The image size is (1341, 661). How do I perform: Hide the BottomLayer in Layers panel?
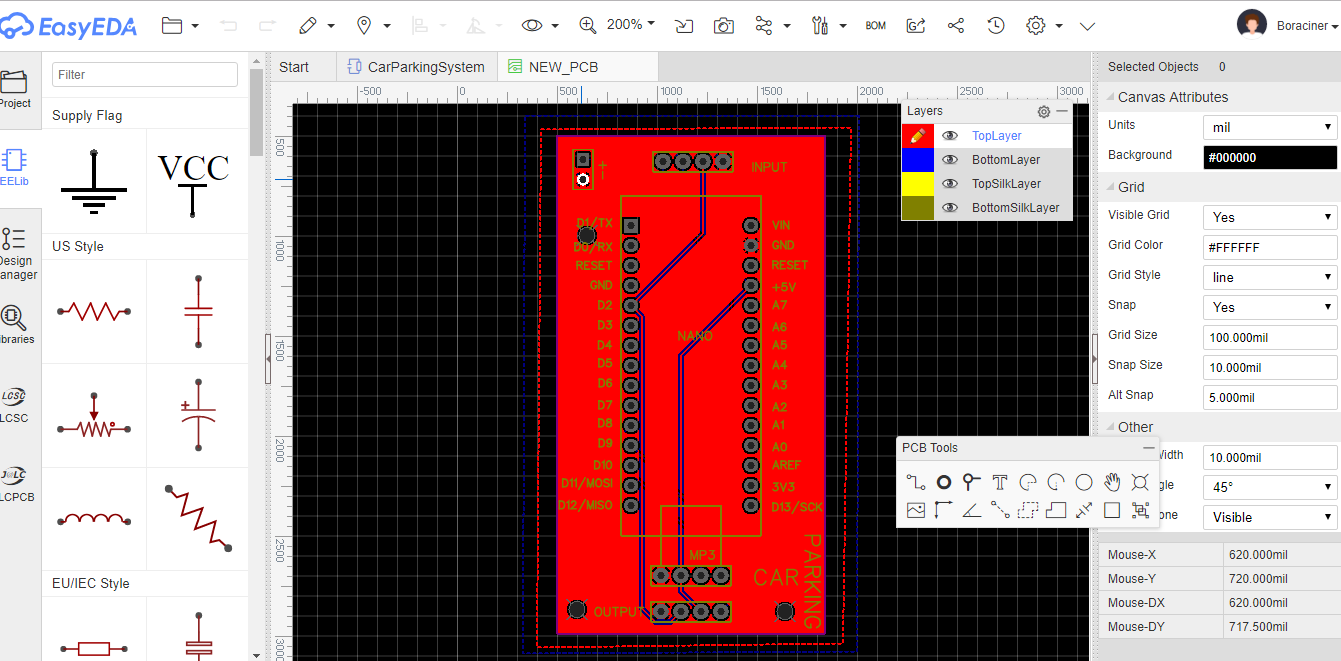tap(949, 159)
